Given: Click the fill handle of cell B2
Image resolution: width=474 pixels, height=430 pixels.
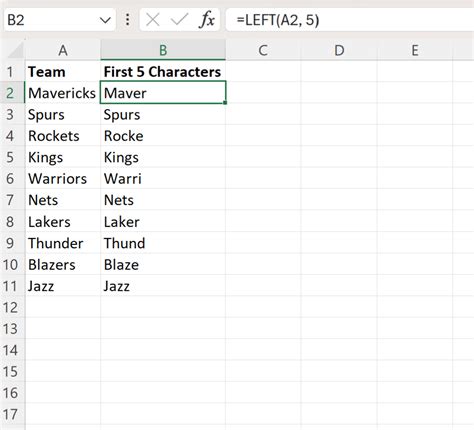Looking at the screenshot, I should coord(225,103).
